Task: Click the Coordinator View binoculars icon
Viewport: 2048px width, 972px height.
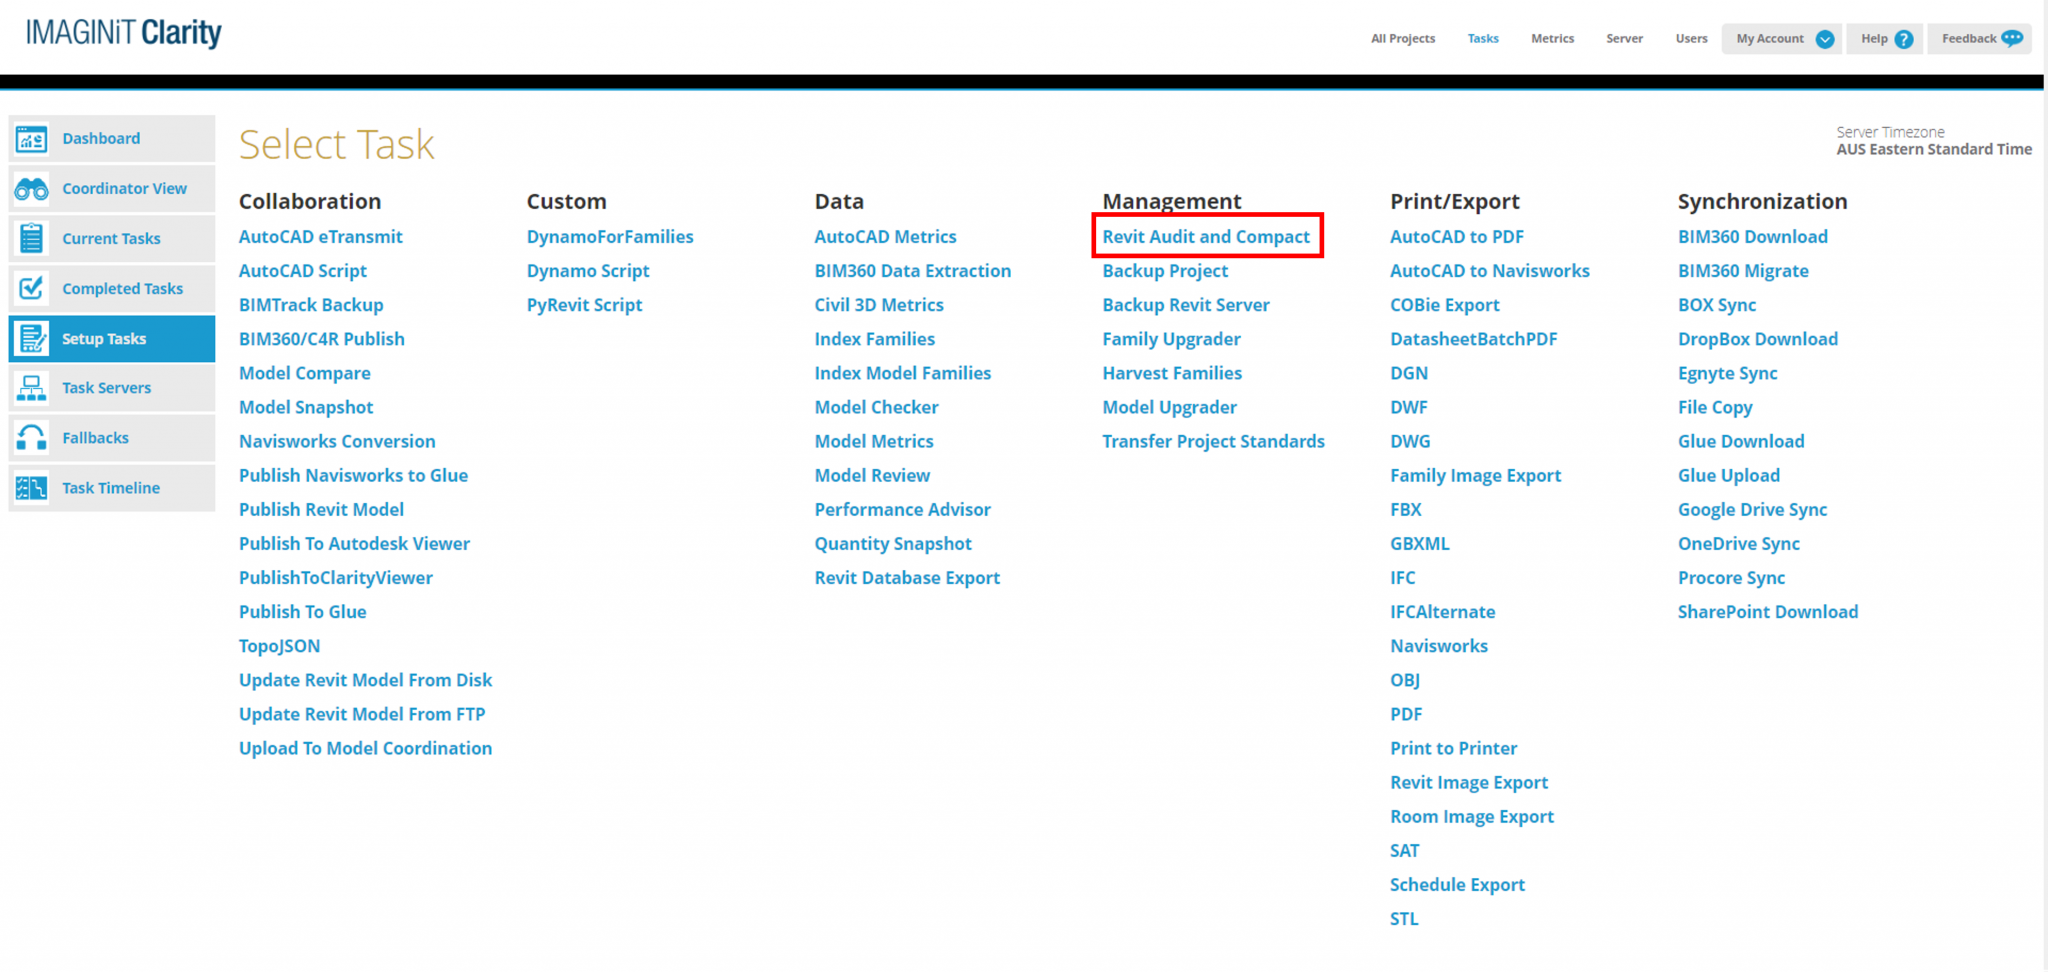Action: (31, 189)
